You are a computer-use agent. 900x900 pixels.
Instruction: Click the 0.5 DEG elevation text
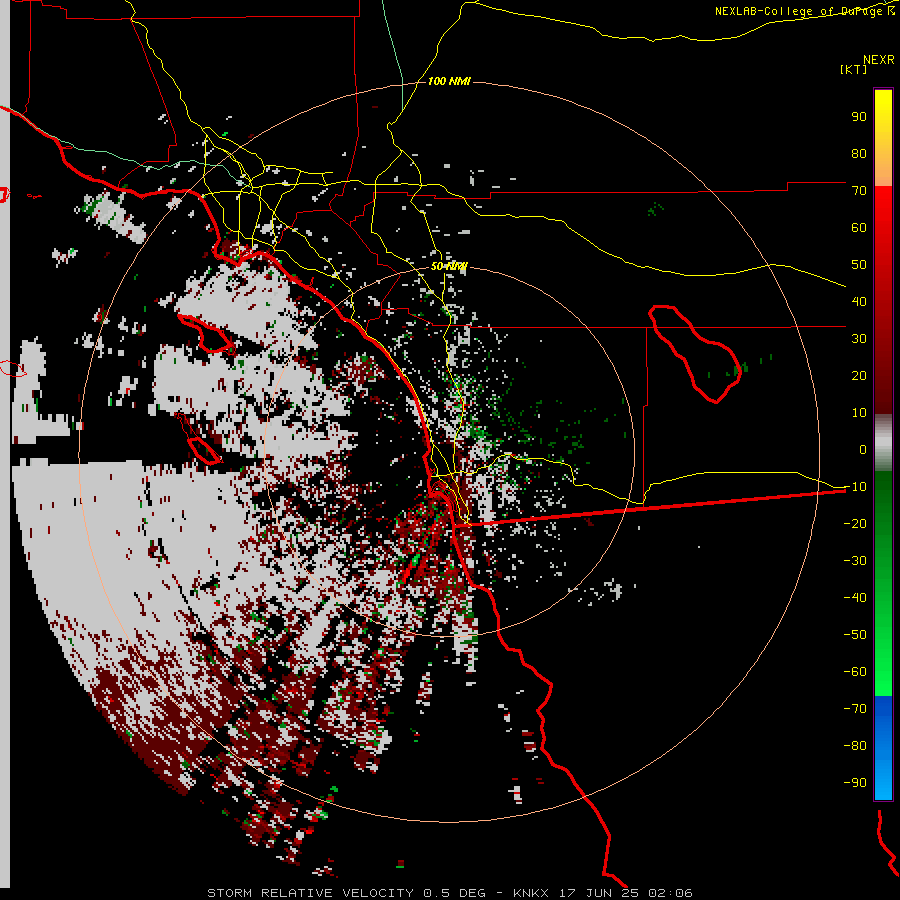coord(455,893)
